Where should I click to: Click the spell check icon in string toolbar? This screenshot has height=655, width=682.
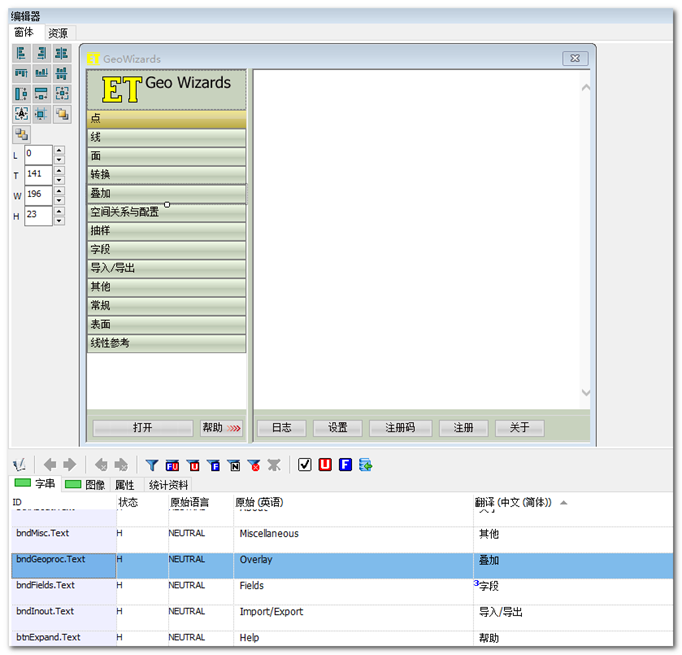(x=19, y=465)
